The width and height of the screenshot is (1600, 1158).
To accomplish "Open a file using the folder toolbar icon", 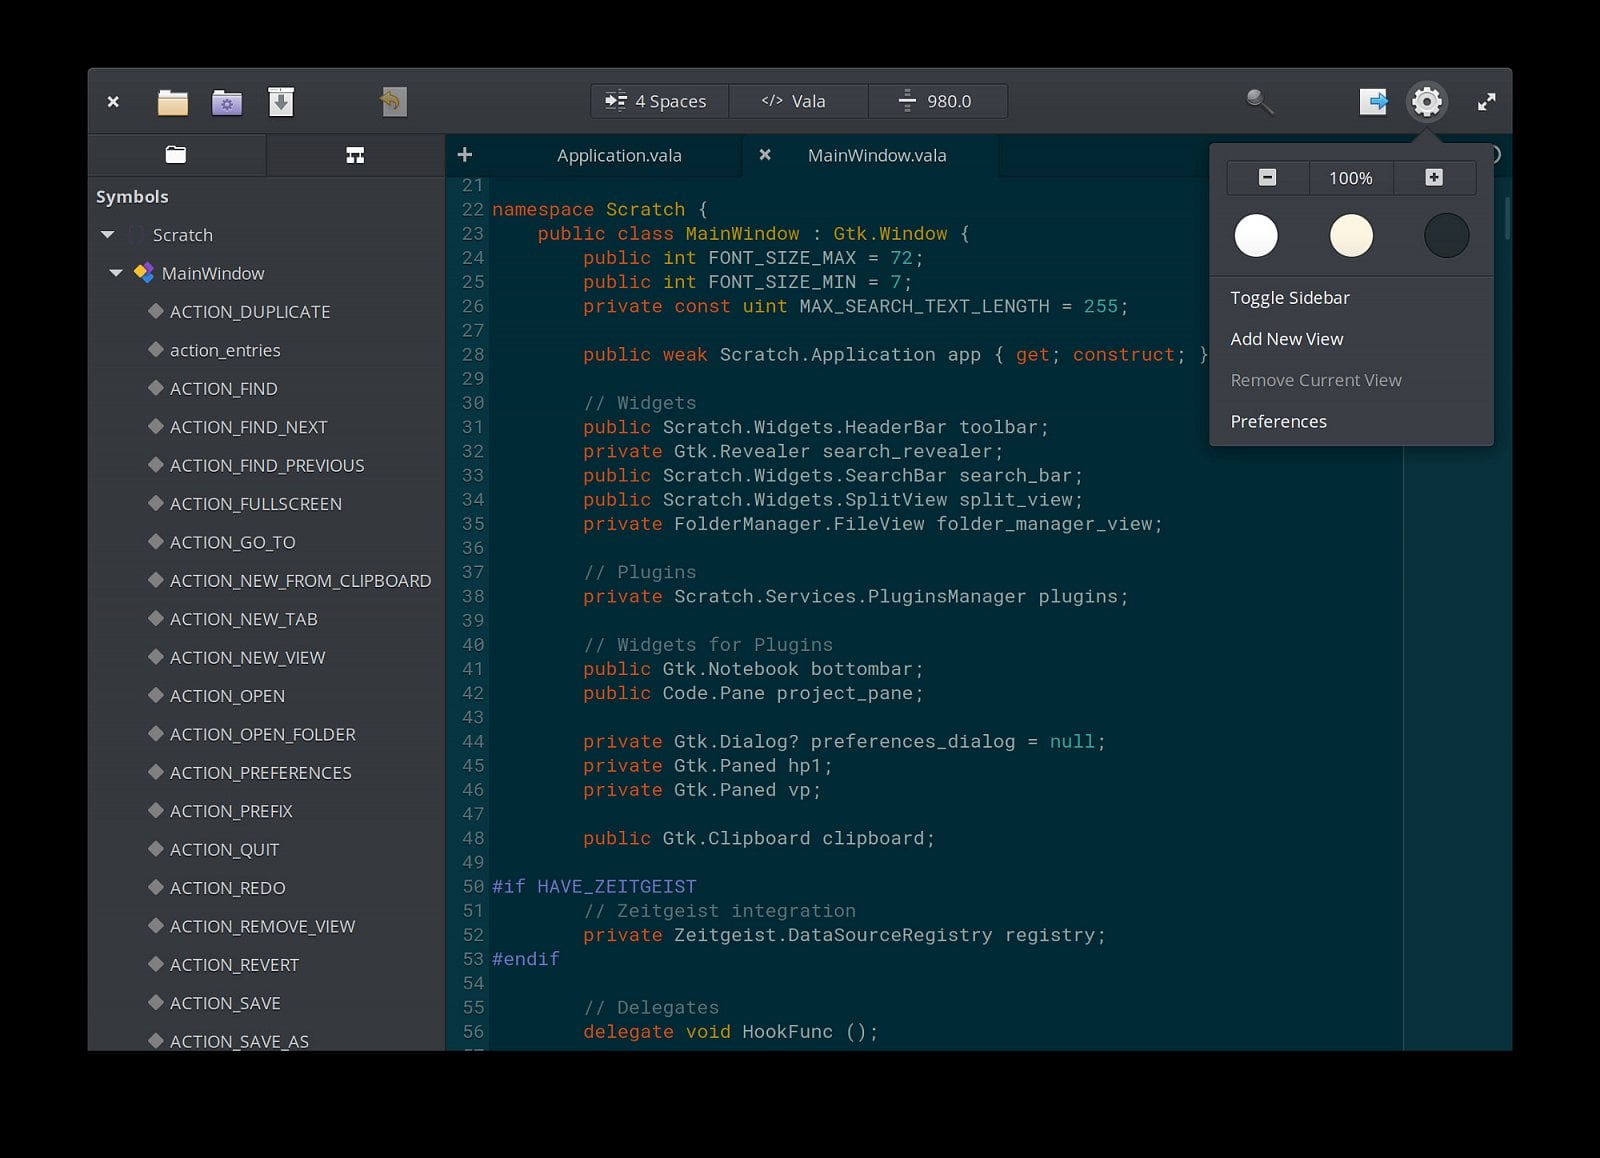I will coord(172,101).
